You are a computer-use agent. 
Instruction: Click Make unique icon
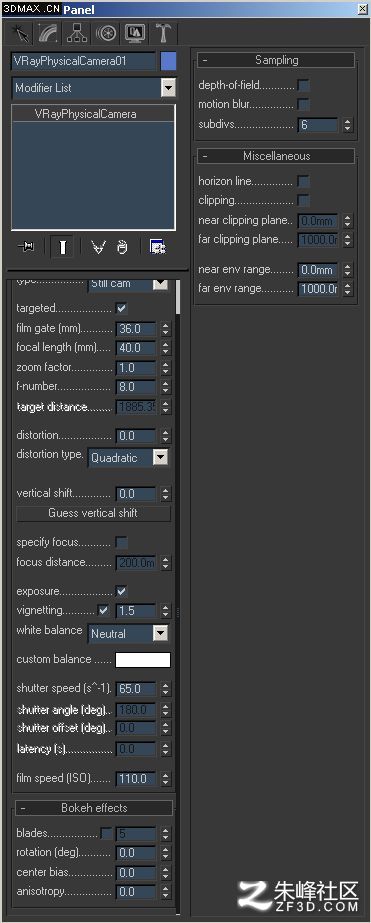pyautogui.click(x=98, y=247)
